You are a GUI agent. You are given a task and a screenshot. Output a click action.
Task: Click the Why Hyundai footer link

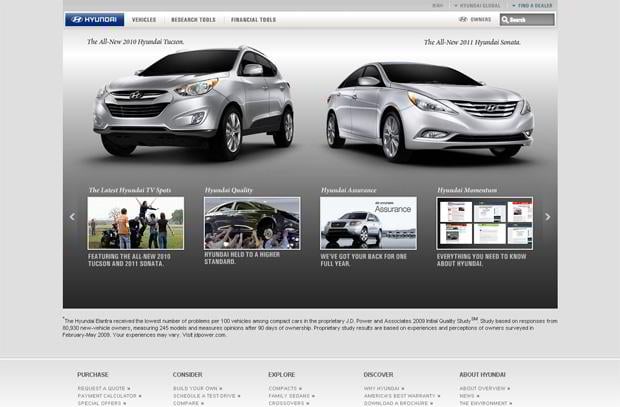[x=384, y=387]
